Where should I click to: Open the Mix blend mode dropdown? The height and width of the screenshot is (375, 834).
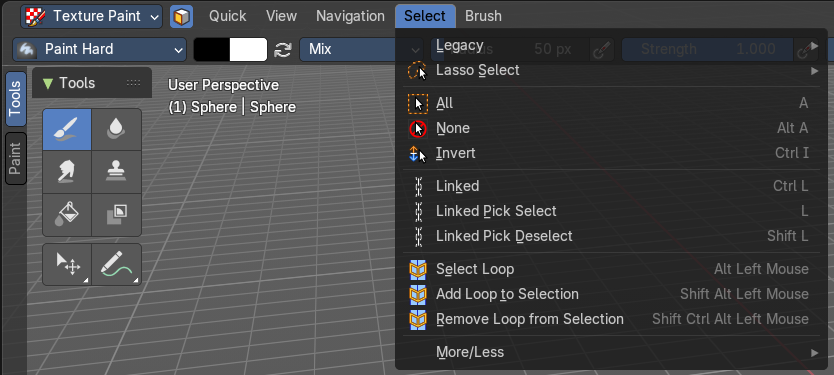(x=361, y=49)
